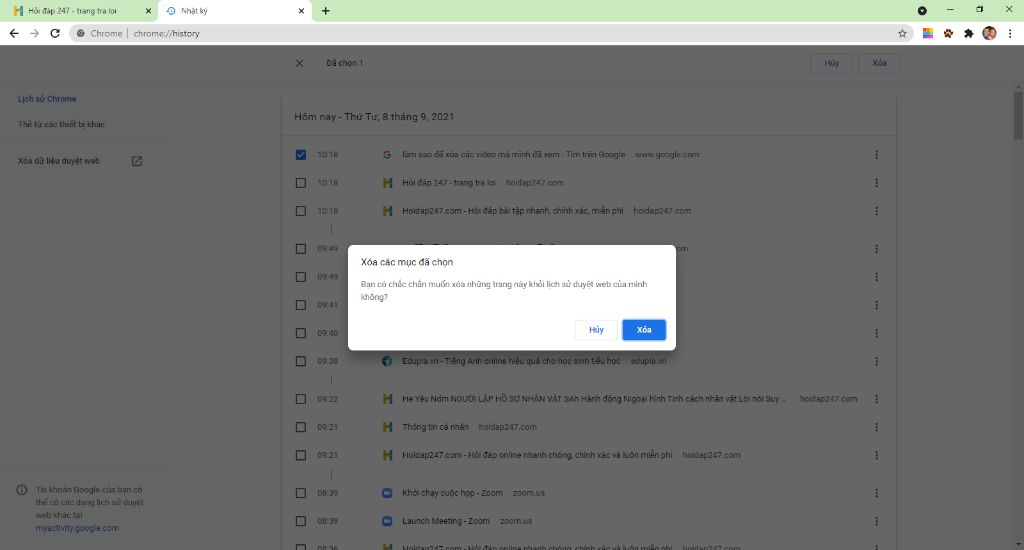
Task: Bookmark this page with the star icon
Action: tap(902, 33)
